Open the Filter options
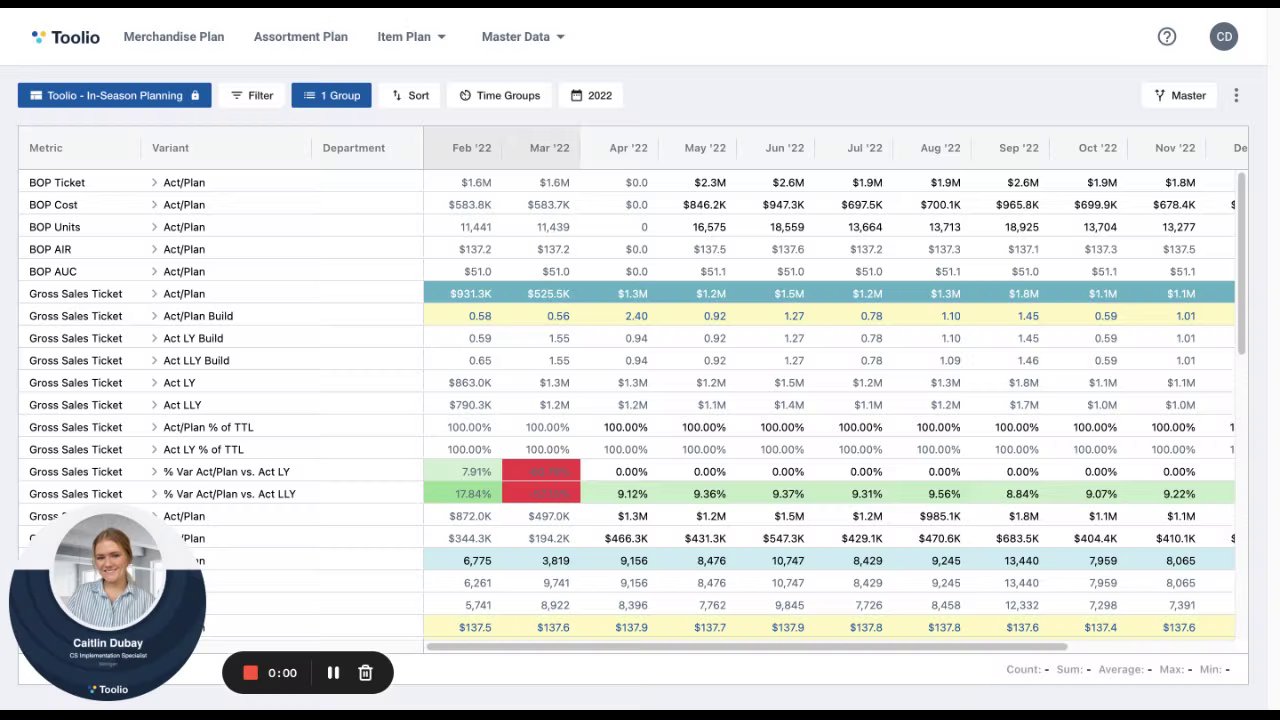This screenshot has height=720, width=1280. 252,95
